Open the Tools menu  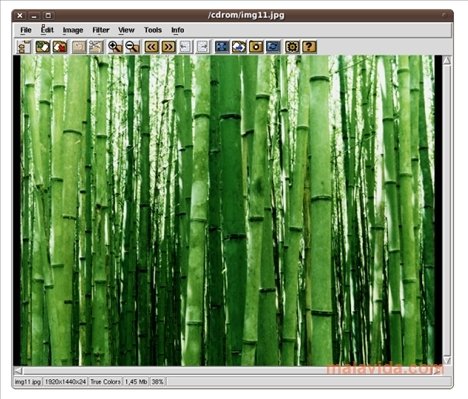point(153,30)
